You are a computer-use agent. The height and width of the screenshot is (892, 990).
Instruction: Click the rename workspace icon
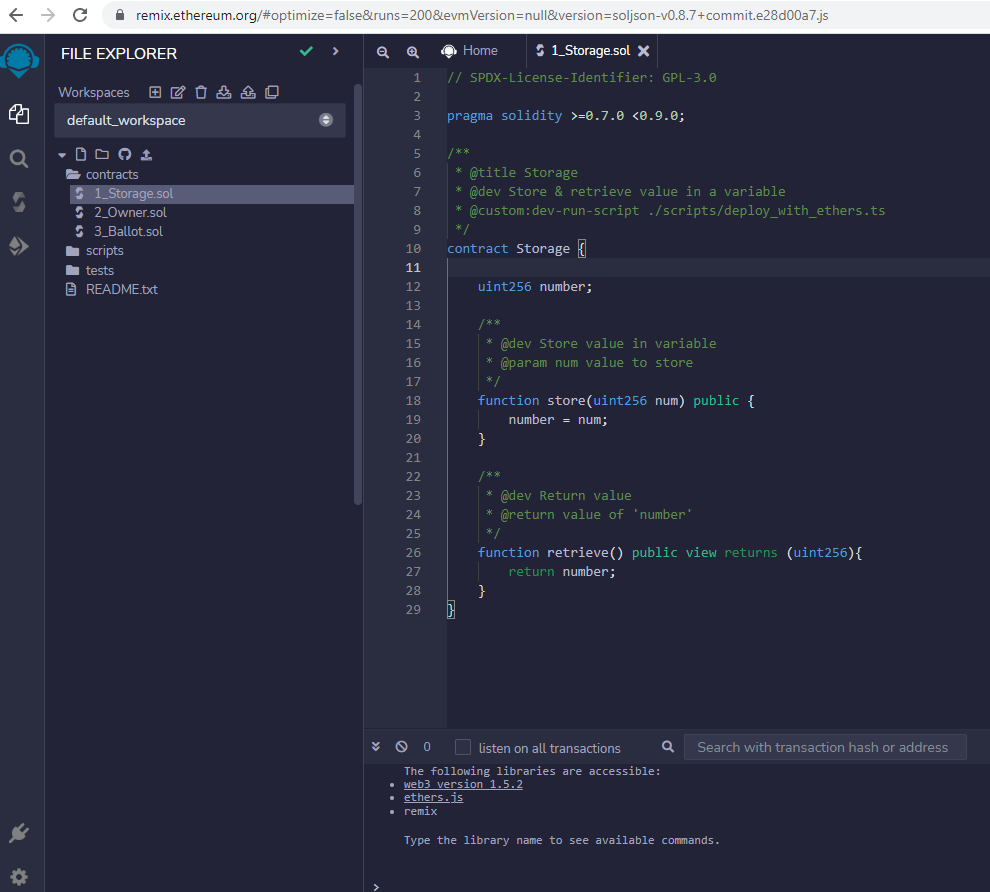(x=178, y=92)
